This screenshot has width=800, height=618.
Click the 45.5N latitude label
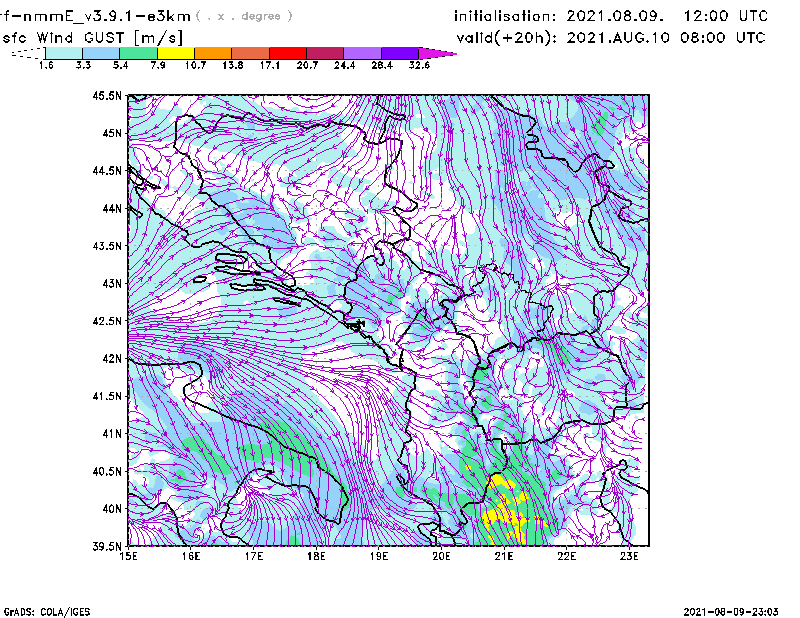[x=107, y=95]
